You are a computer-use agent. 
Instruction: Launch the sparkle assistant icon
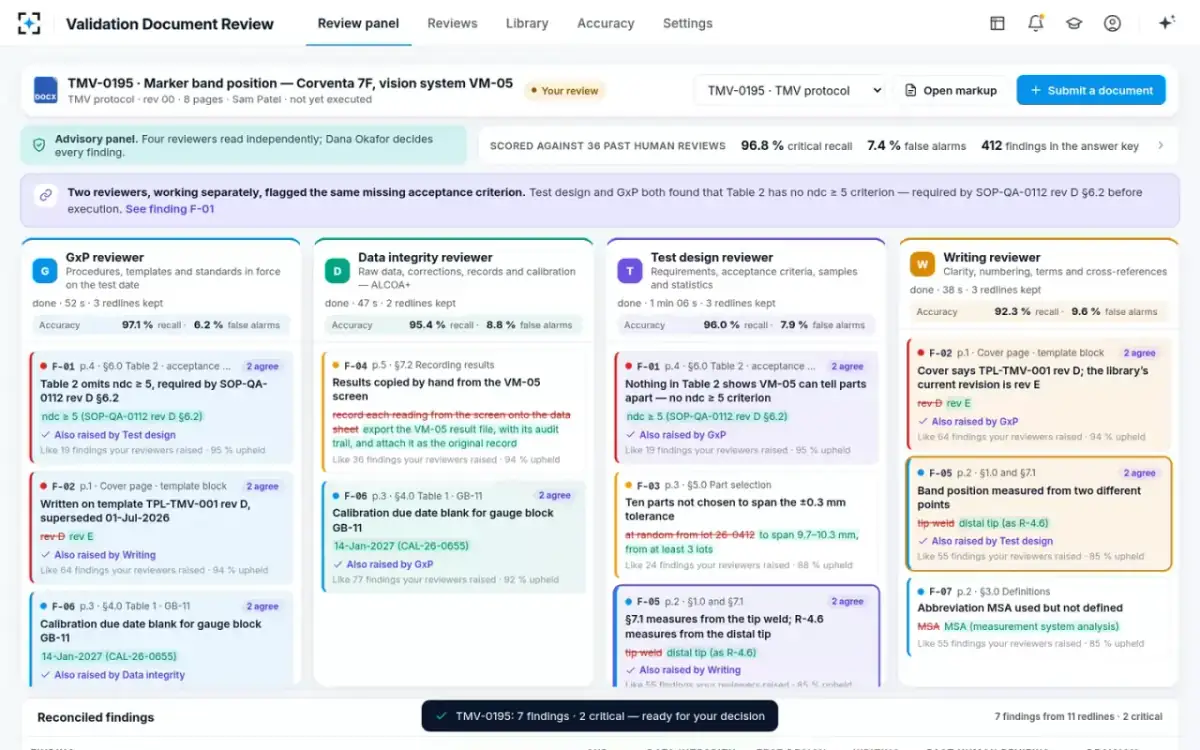pos(1166,23)
